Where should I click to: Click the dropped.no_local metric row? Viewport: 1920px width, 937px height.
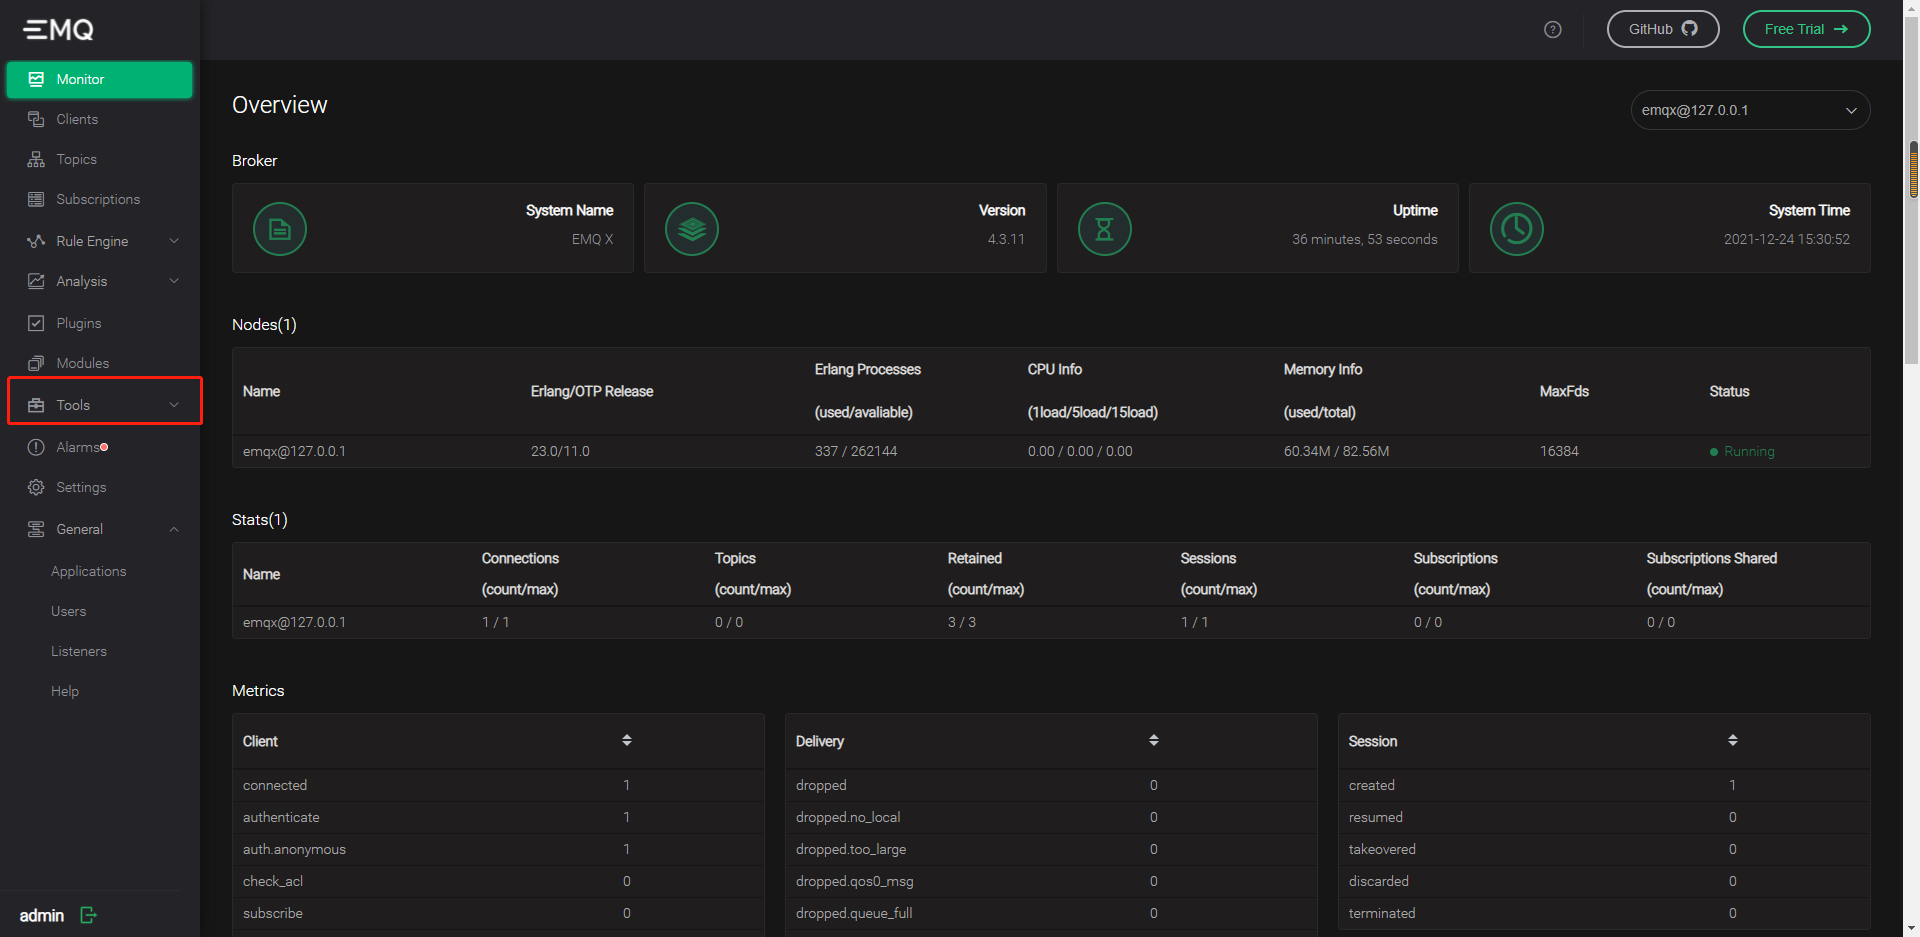tap(1051, 817)
